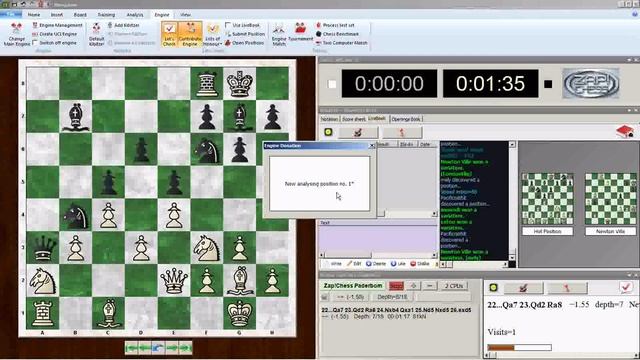Screen dimensions: 640x360
Task: Click Submit Position
Action: point(245,34)
